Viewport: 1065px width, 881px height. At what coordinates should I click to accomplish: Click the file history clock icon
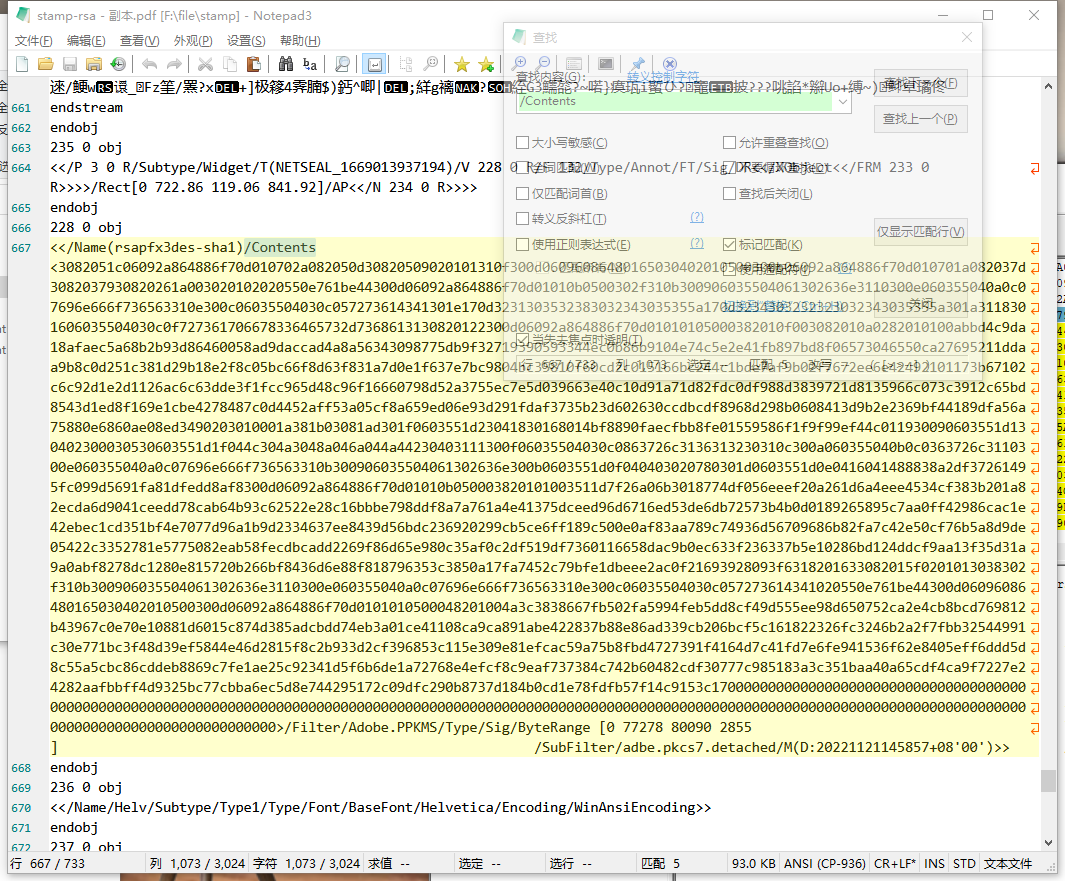(118, 65)
